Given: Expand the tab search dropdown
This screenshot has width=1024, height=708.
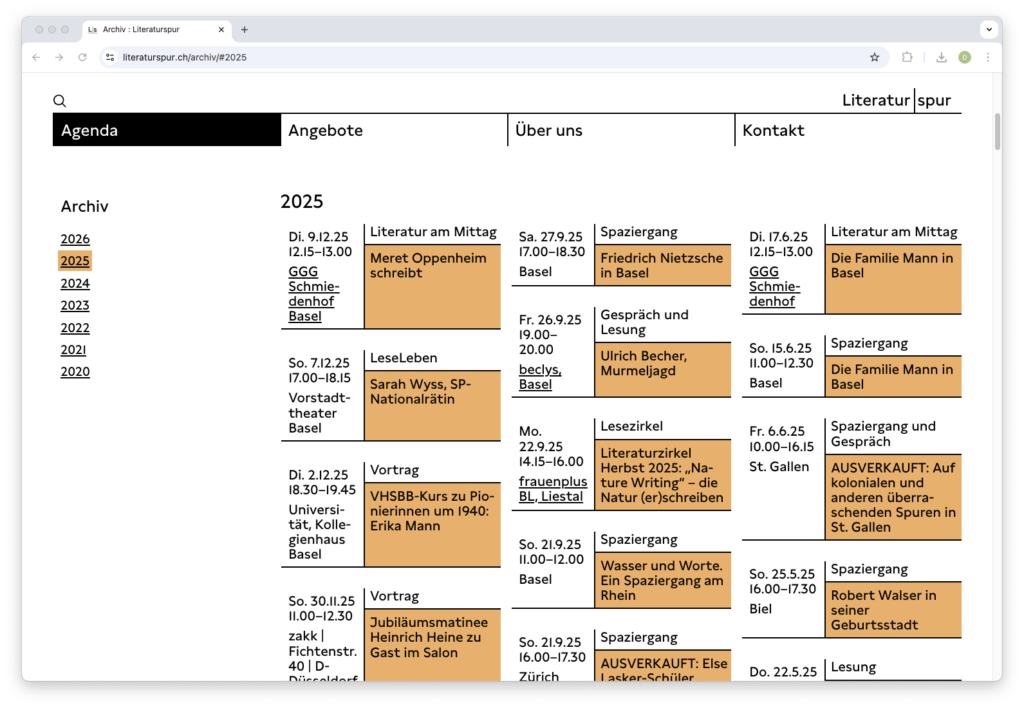Looking at the screenshot, I should click(x=987, y=30).
